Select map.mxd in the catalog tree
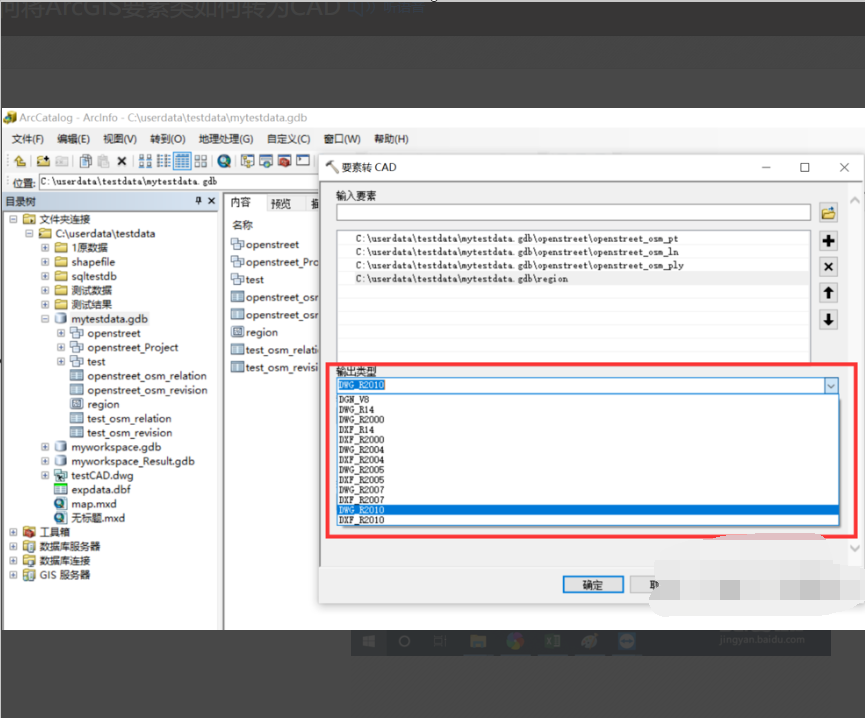The image size is (865, 718). [x=94, y=504]
